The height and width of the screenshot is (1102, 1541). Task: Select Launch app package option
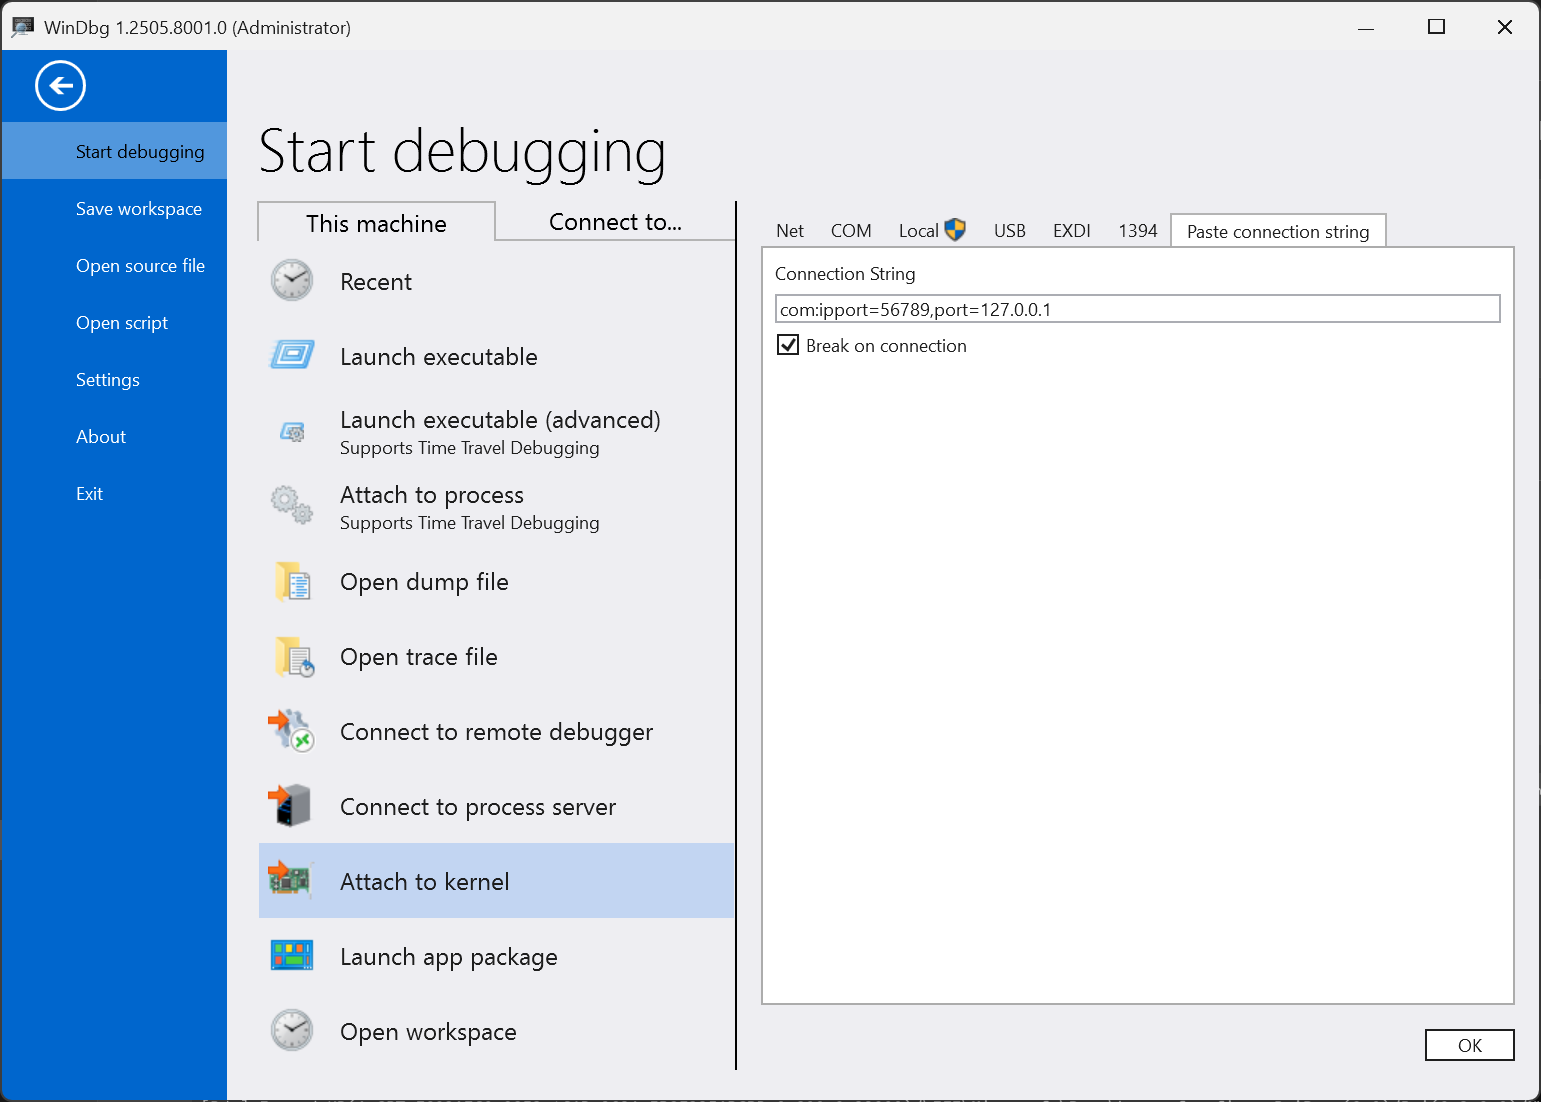coord(496,956)
